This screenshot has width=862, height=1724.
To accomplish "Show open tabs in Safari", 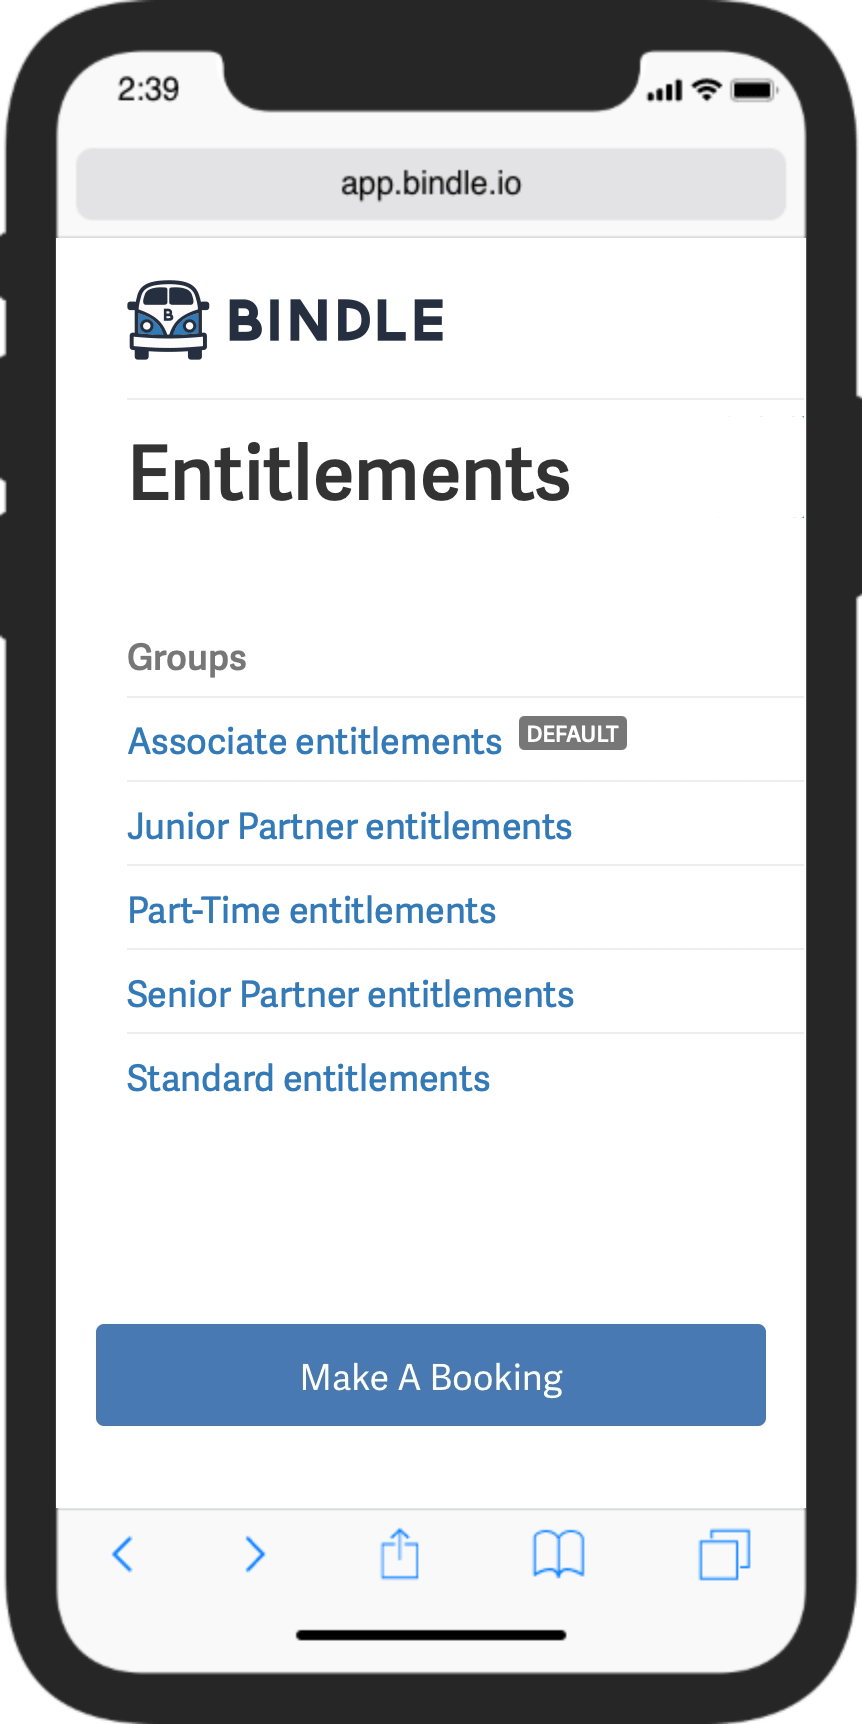I will click(724, 1554).
